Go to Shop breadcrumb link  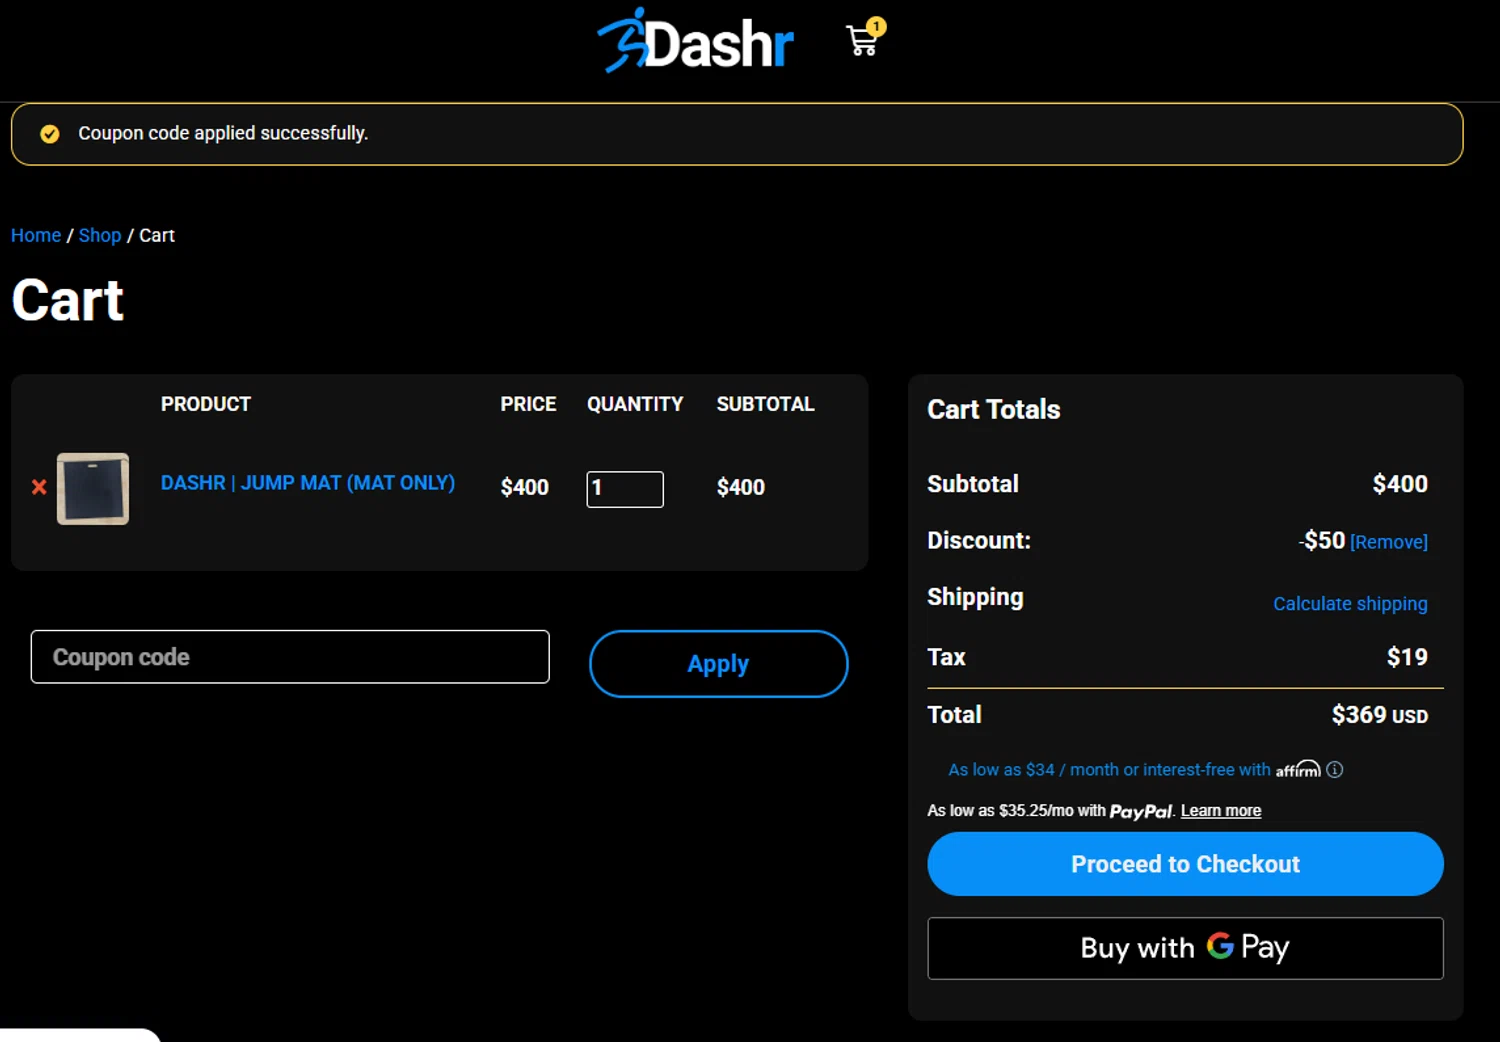(x=100, y=235)
